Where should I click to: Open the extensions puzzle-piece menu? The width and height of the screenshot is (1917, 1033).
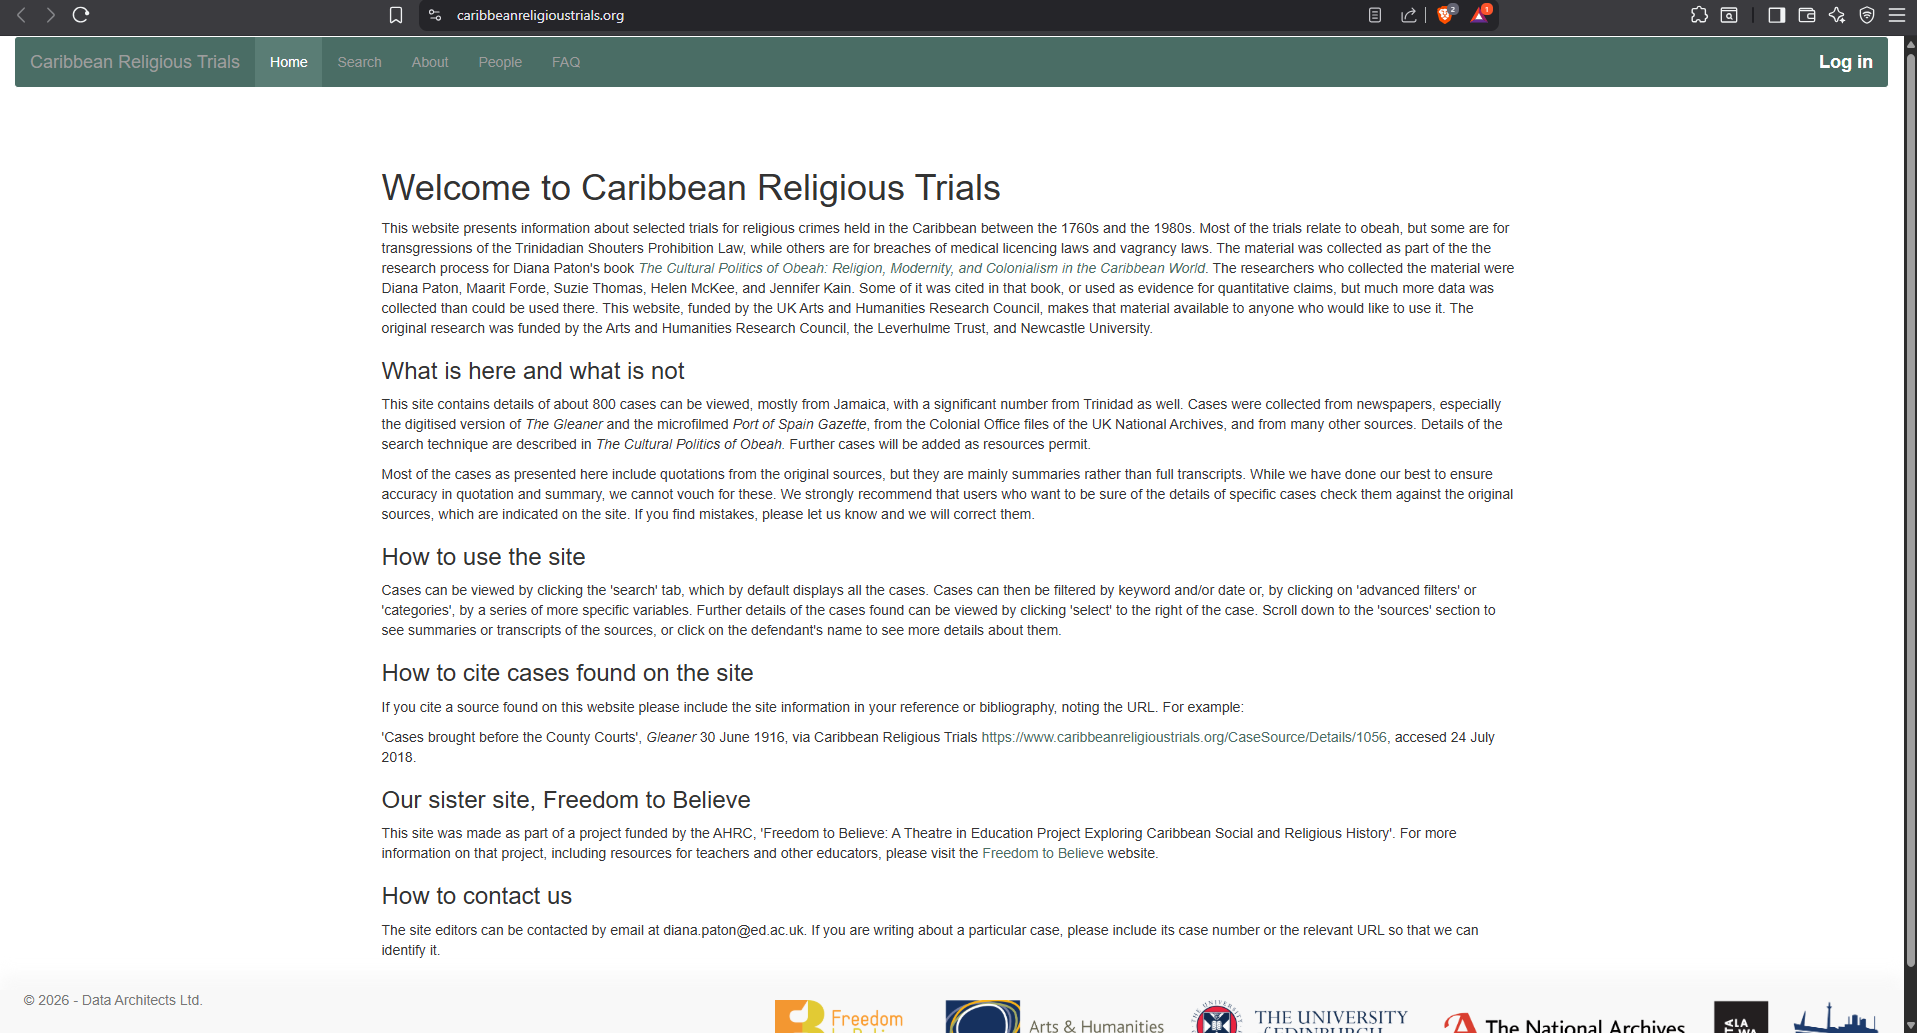click(1699, 15)
